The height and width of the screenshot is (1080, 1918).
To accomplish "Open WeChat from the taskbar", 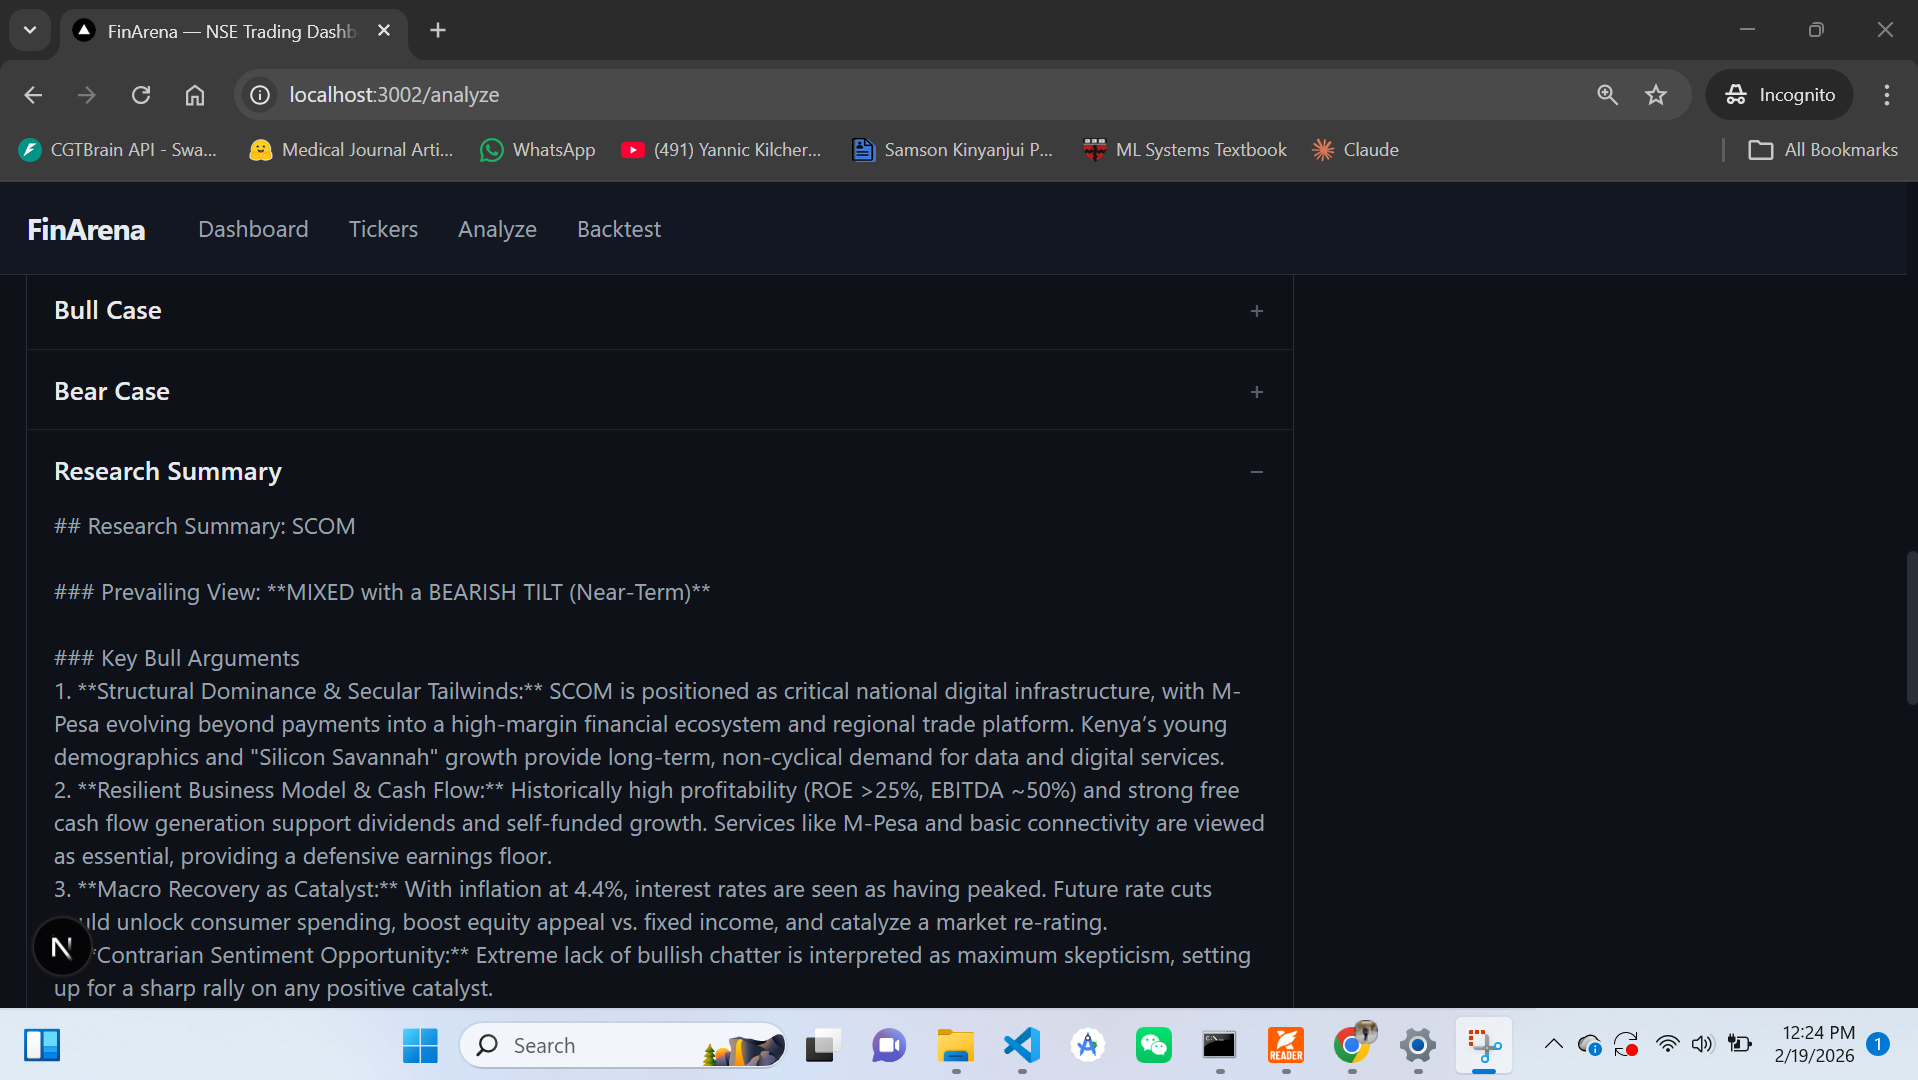I will click(x=1153, y=1045).
